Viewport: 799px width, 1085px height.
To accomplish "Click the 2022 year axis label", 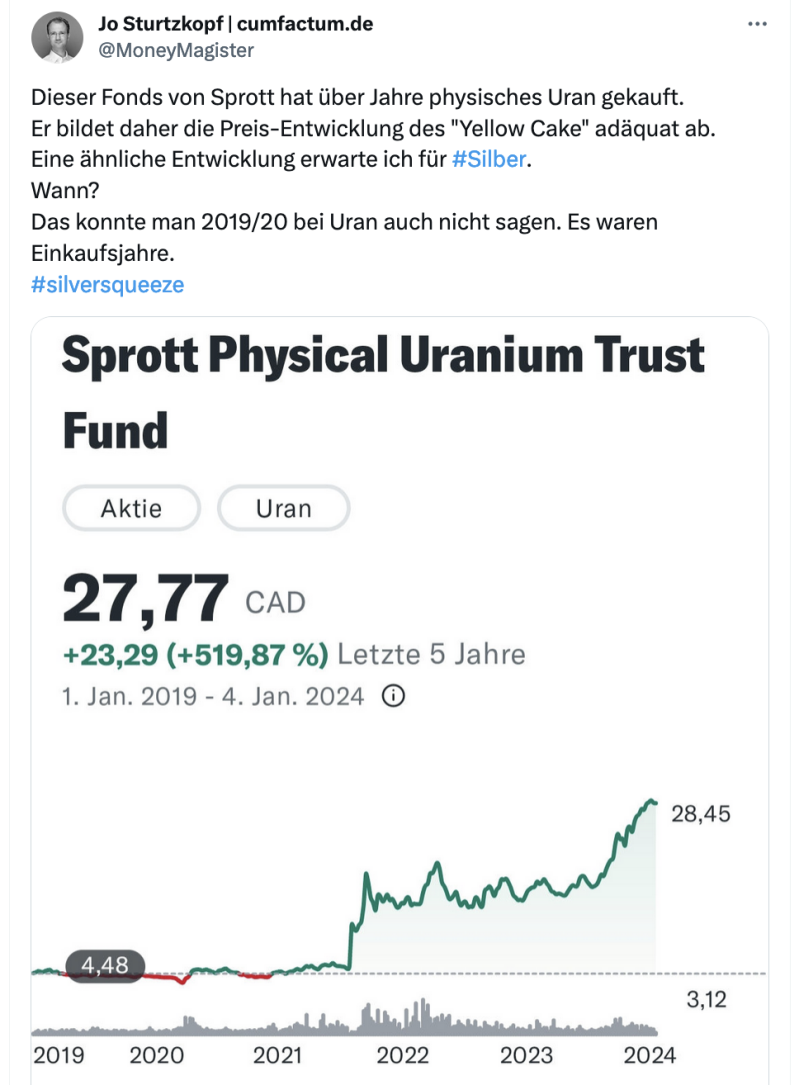I will (402, 1055).
